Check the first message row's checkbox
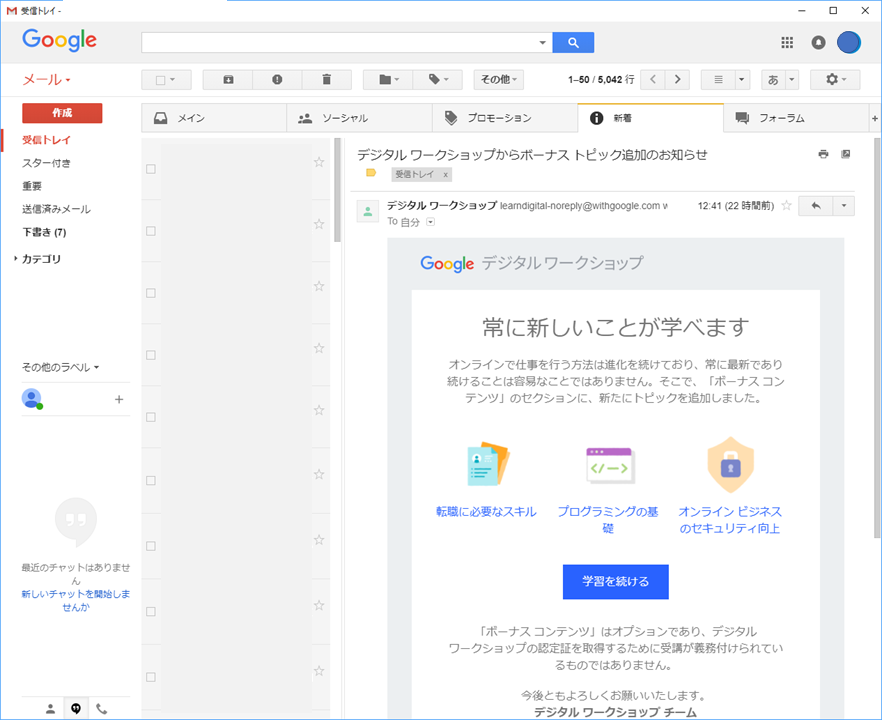The image size is (882, 720). [x=151, y=169]
